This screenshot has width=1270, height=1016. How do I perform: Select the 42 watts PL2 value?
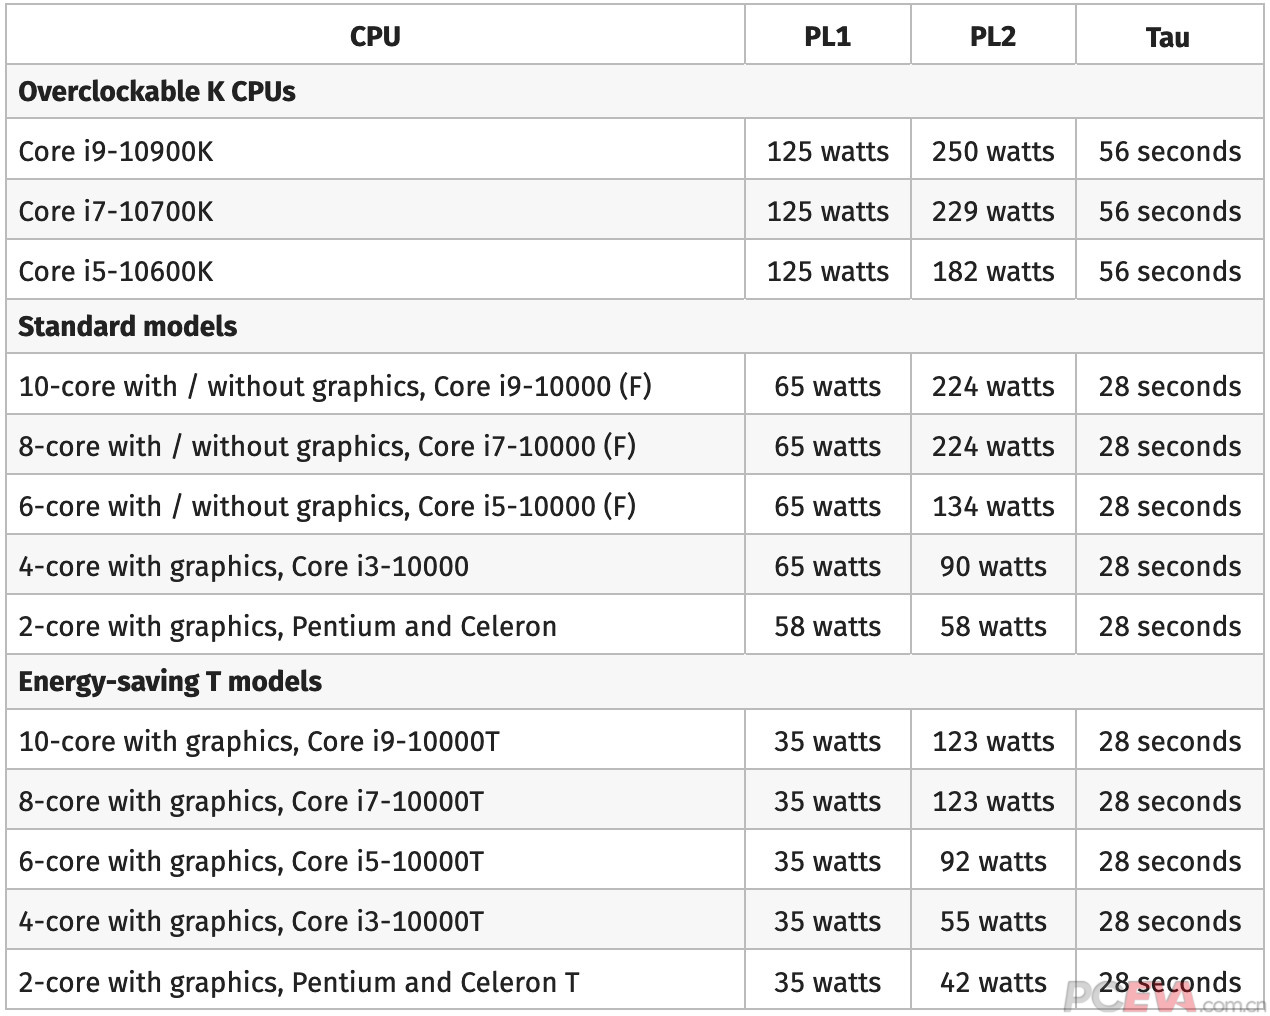coord(993,983)
